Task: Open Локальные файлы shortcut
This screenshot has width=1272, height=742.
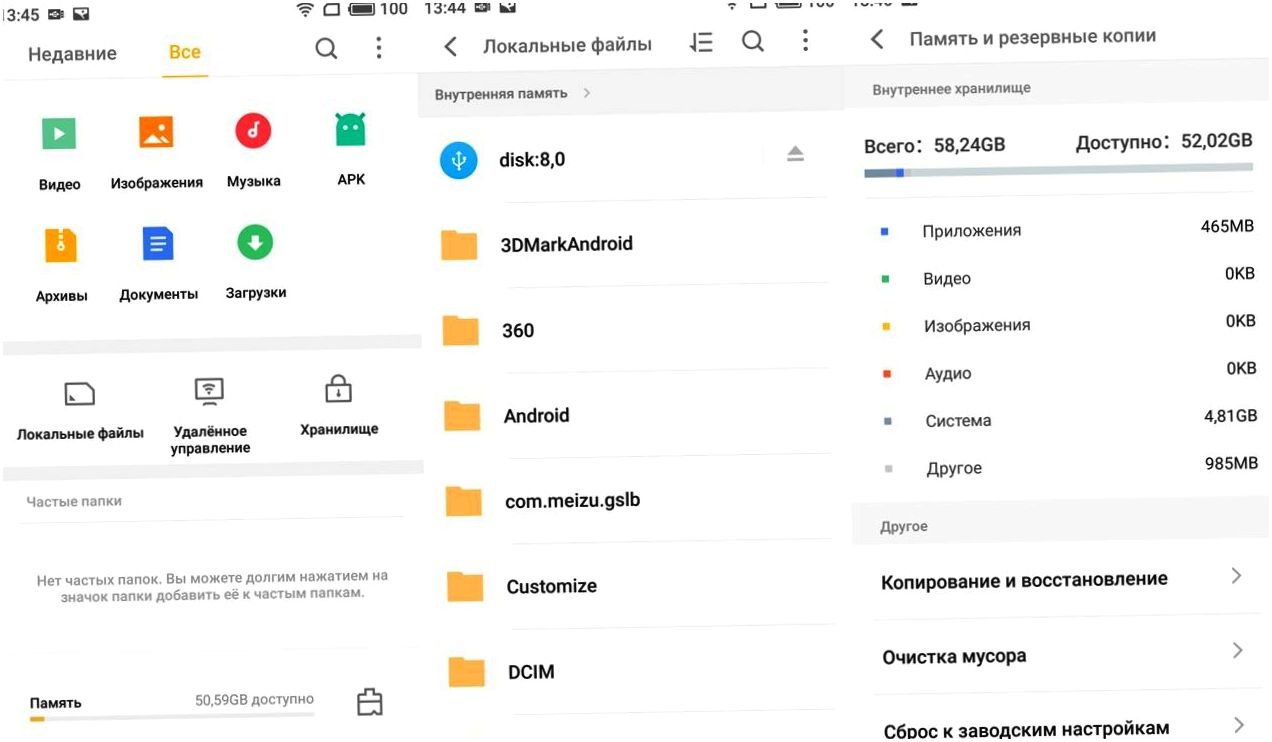Action: (x=80, y=410)
